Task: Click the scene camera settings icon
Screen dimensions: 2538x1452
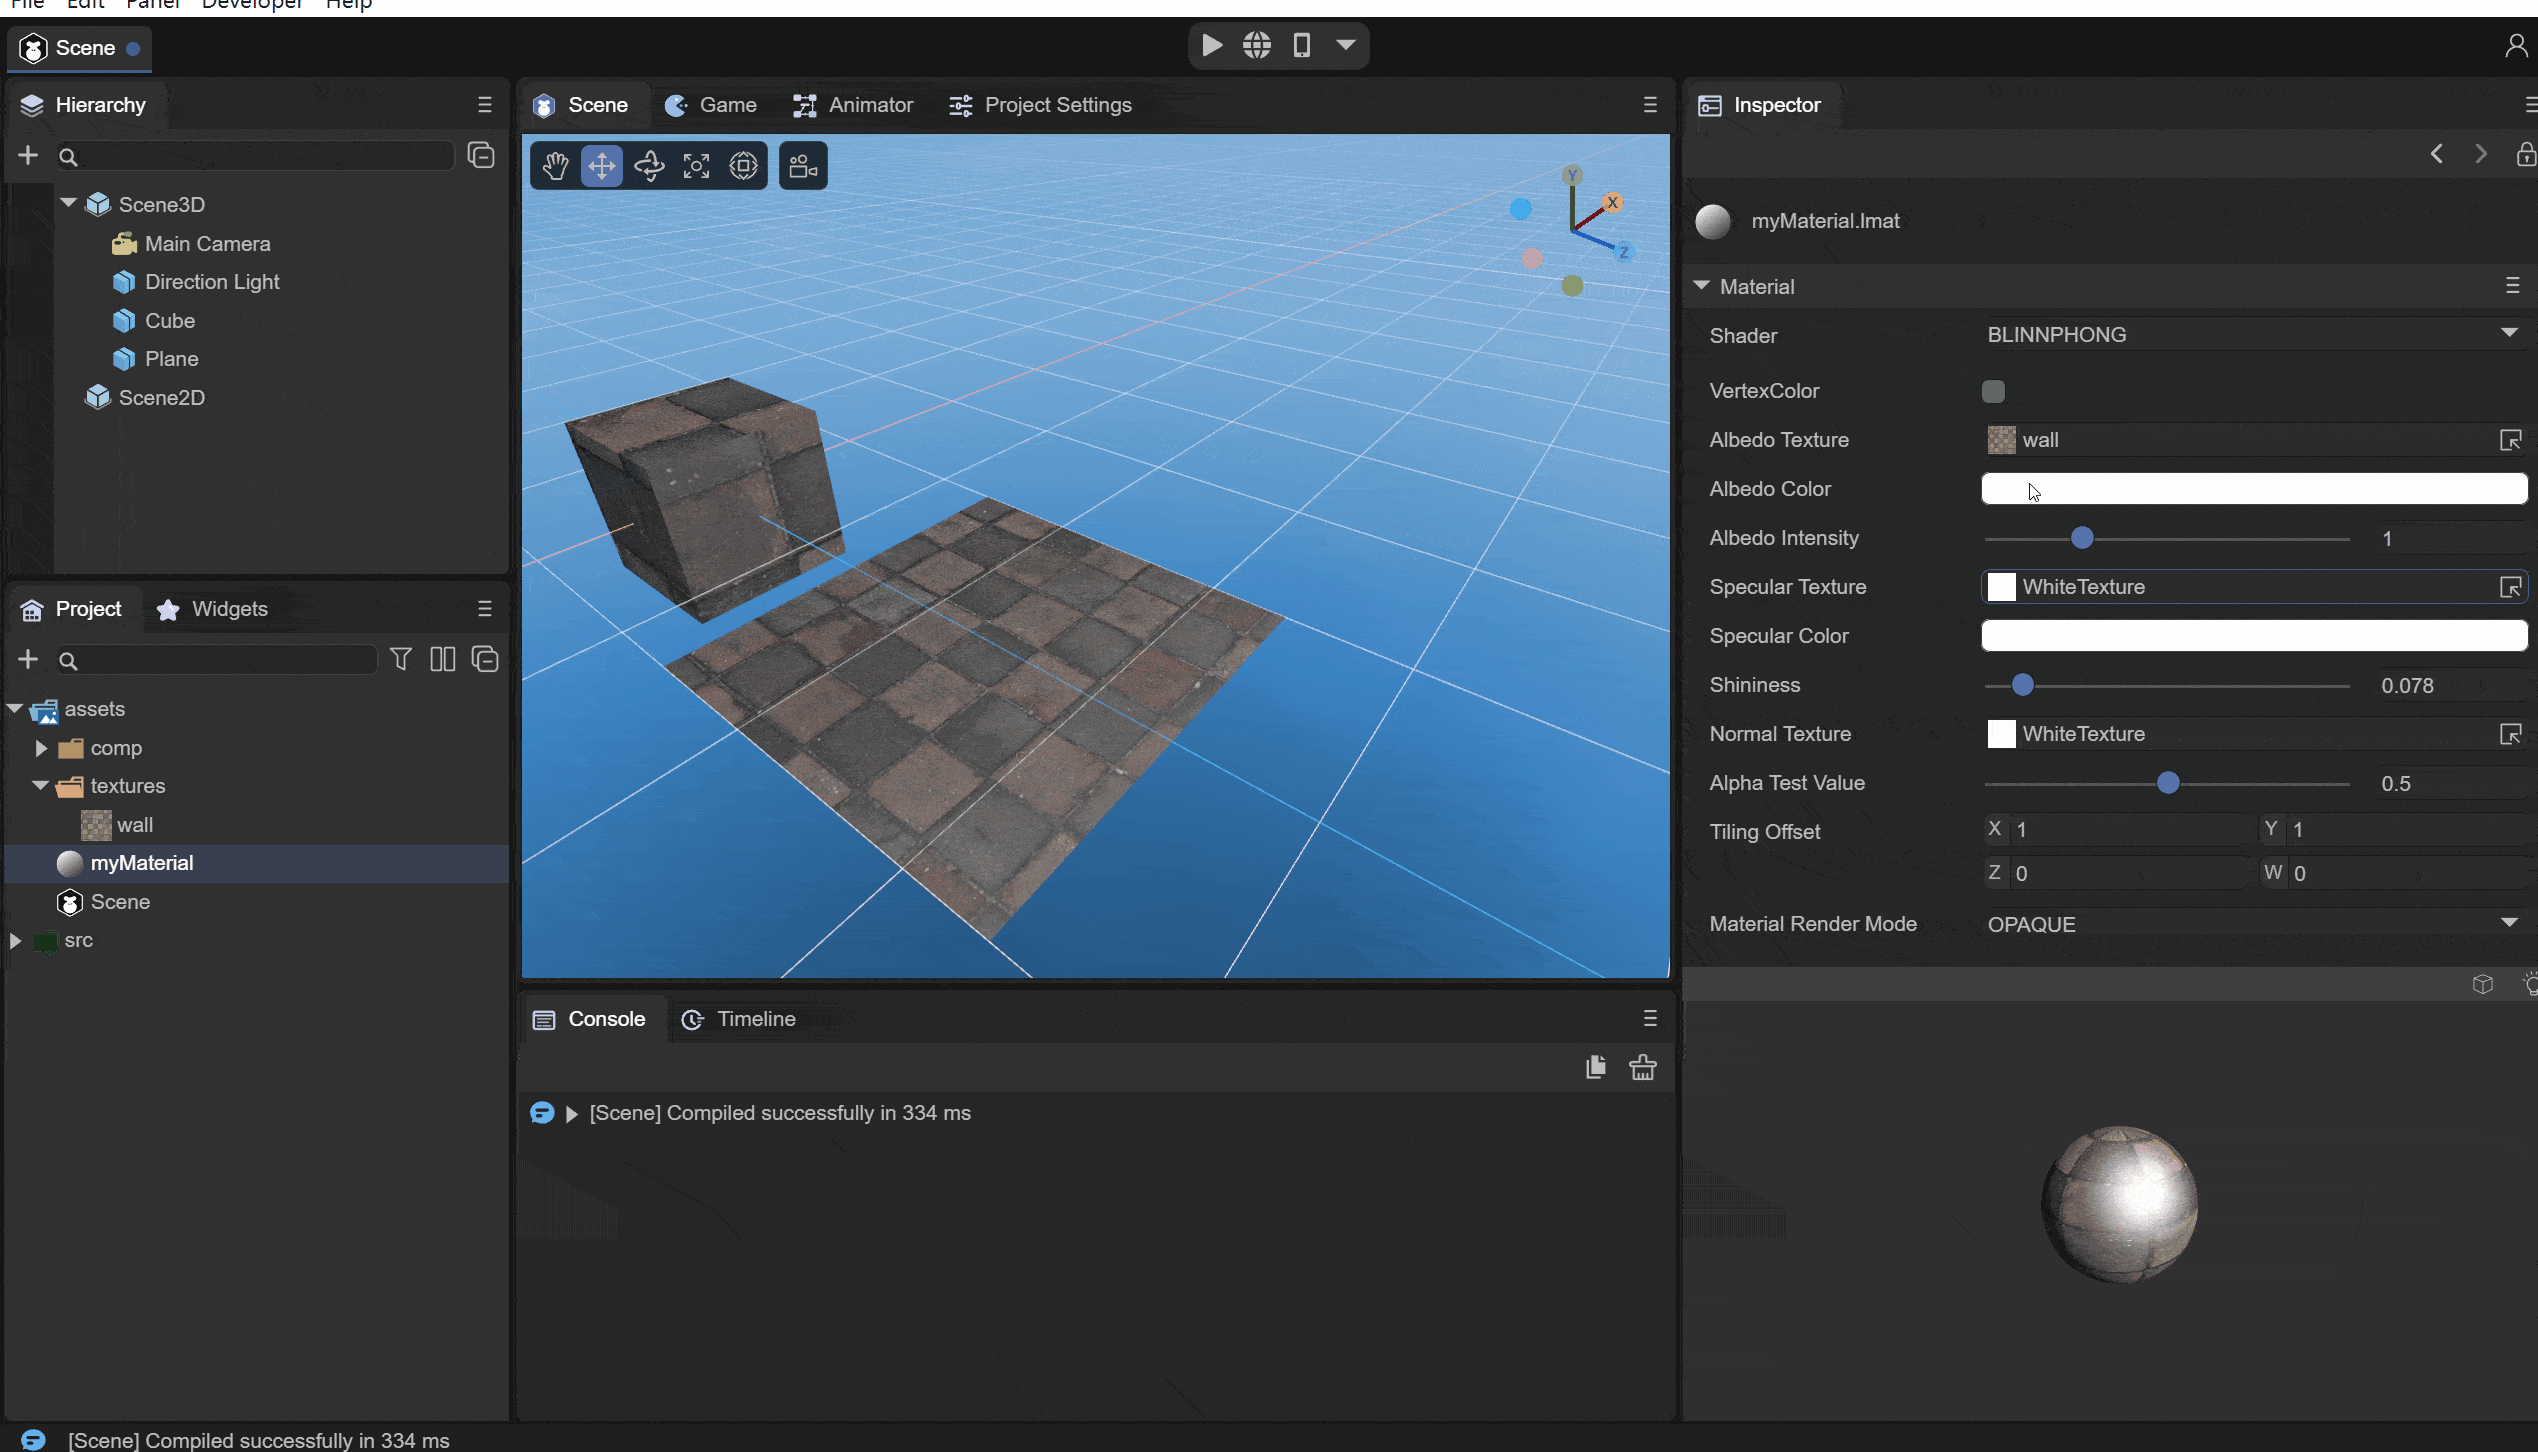Action: [803, 166]
